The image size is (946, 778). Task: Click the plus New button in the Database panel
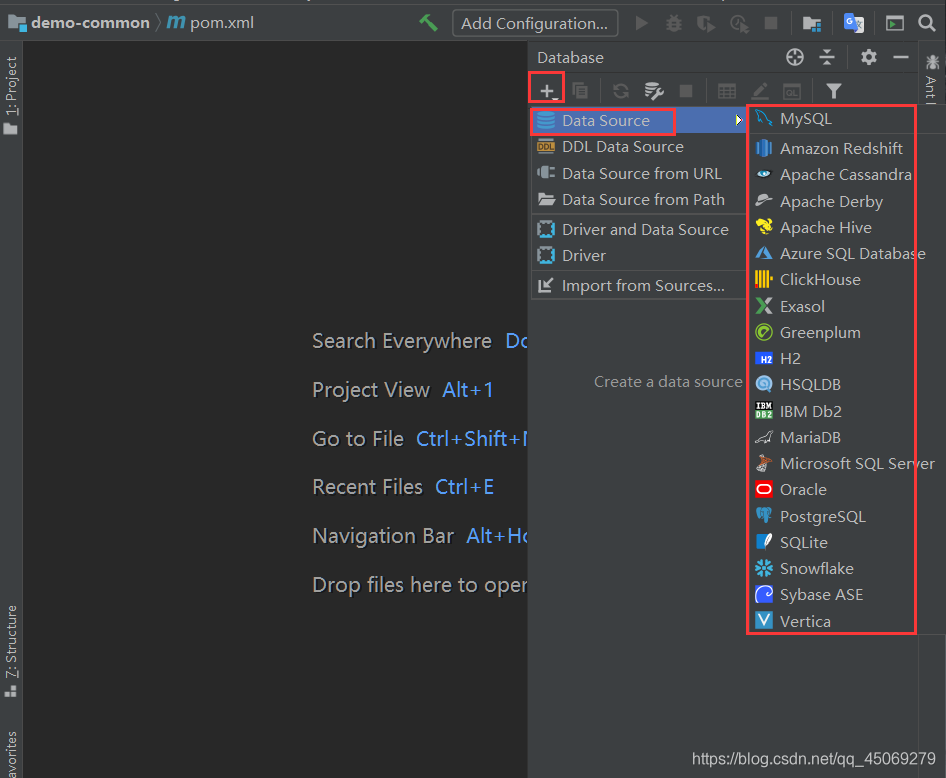pyautogui.click(x=547, y=90)
